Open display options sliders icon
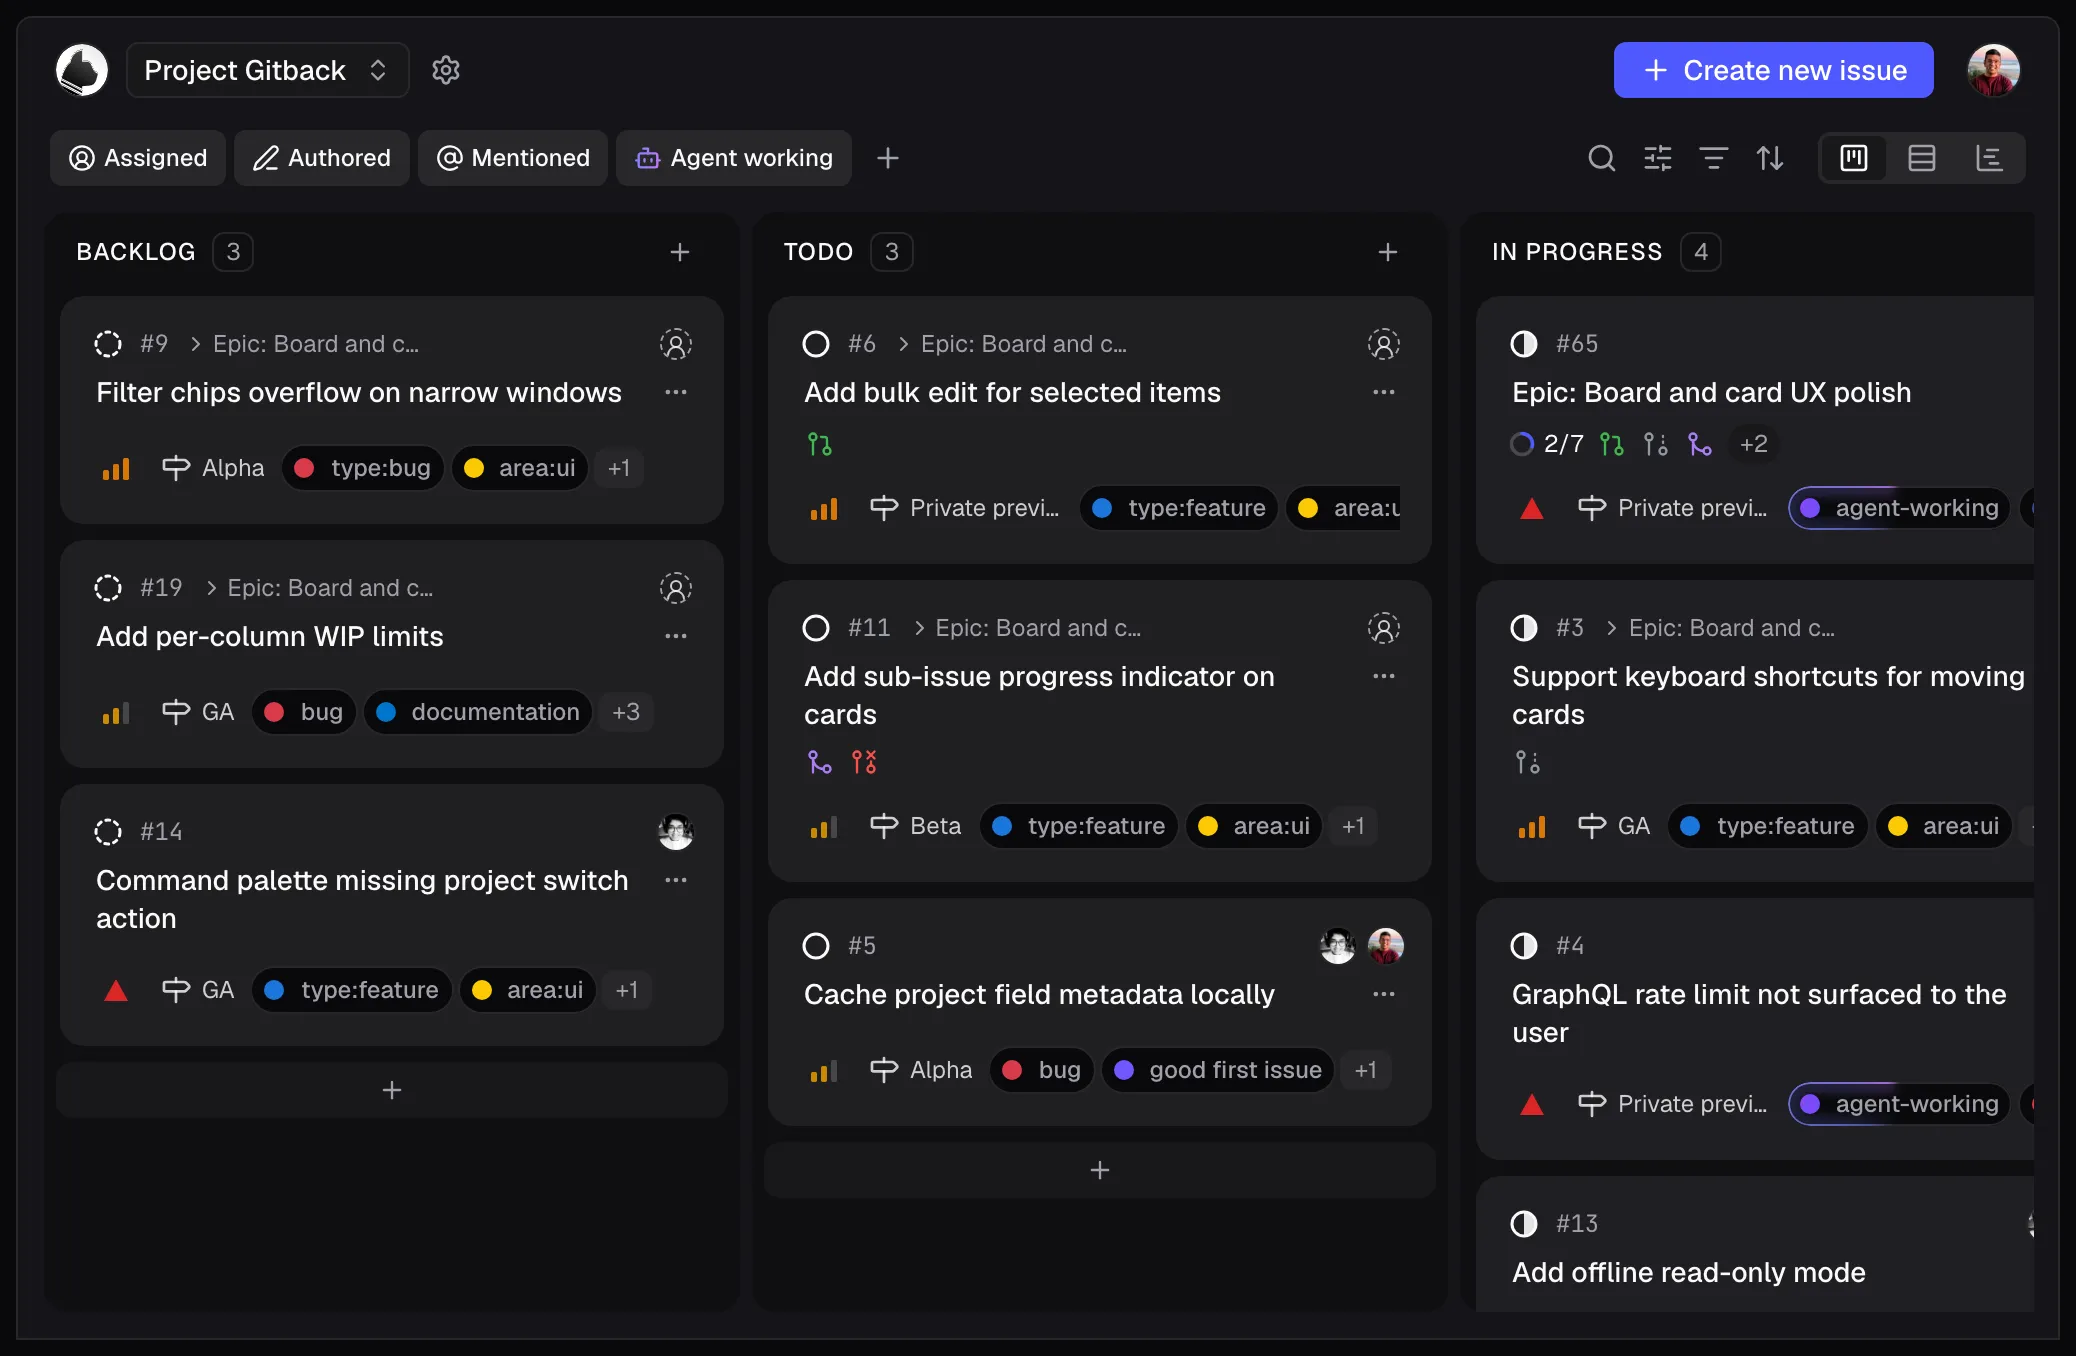This screenshot has width=2076, height=1356. pyautogui.click(x=1657, y=158)
